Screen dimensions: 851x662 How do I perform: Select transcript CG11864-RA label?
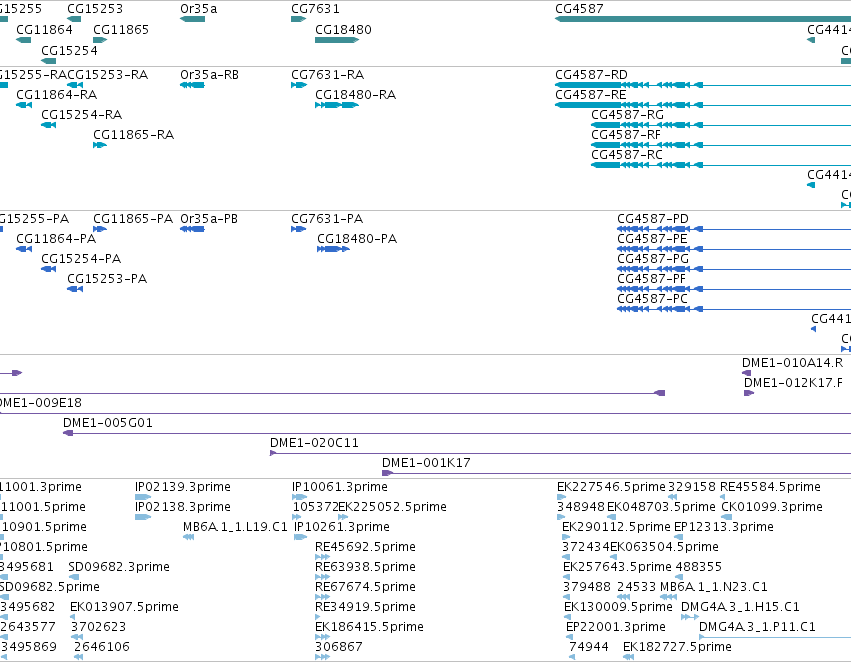(56, 94)
